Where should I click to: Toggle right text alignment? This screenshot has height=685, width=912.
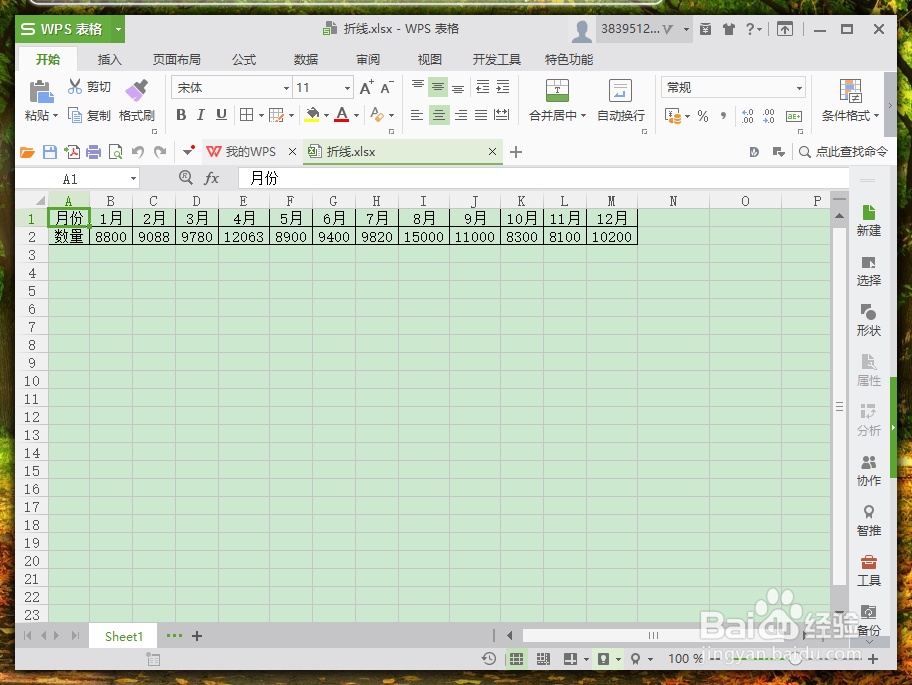click(461, 115)
